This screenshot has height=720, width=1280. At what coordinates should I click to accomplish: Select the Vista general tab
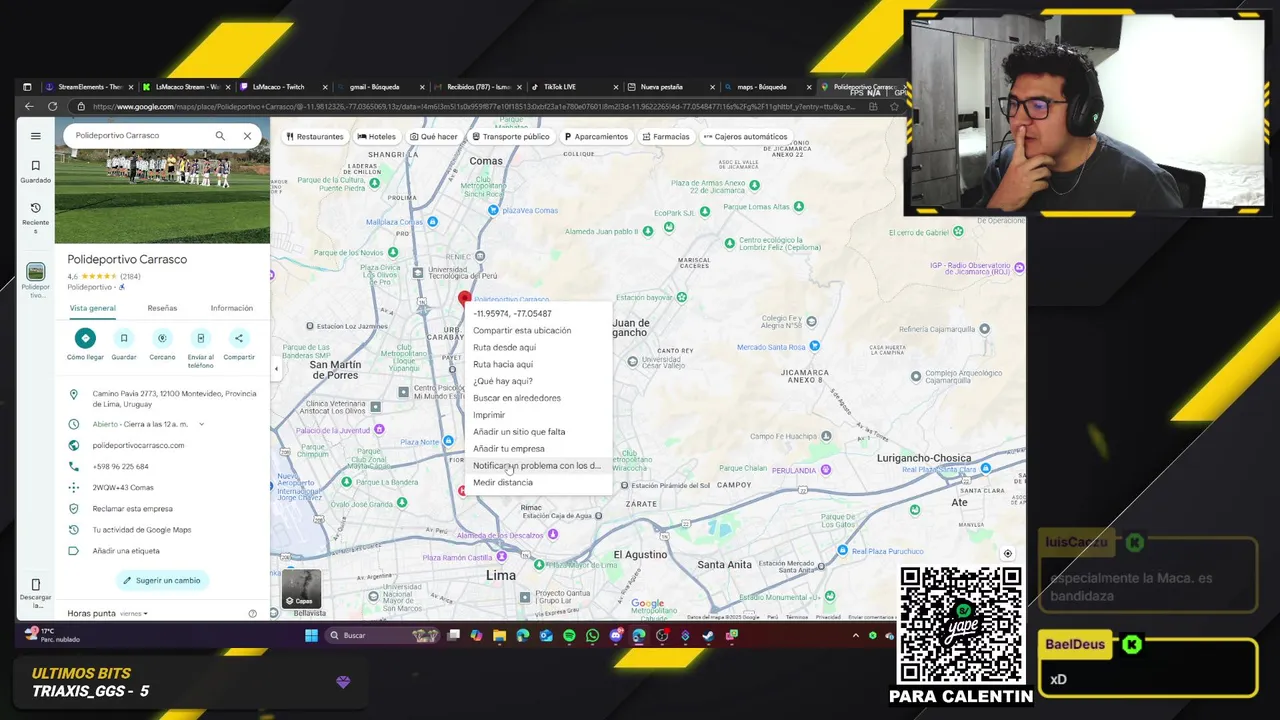(x=92, y=308)
